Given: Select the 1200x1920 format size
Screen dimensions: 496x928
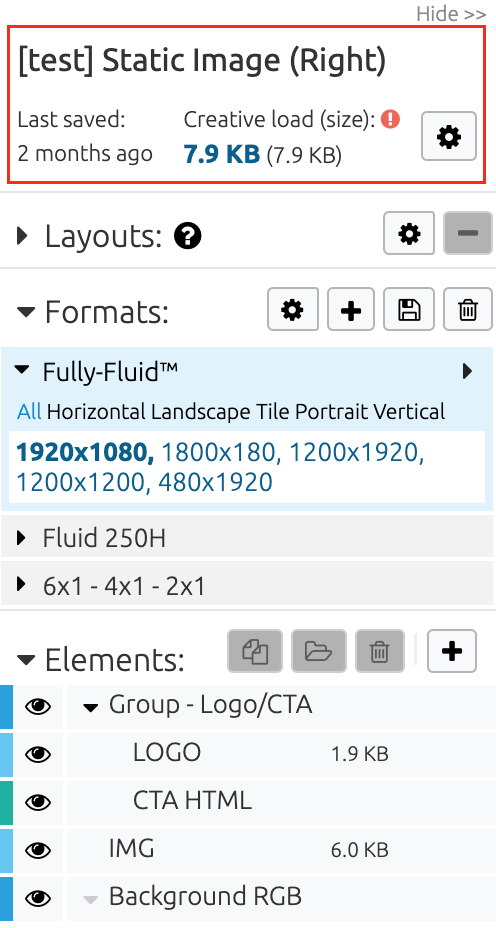Looking at the screenshot, I should pyautogui.click(x=357, y=453).
